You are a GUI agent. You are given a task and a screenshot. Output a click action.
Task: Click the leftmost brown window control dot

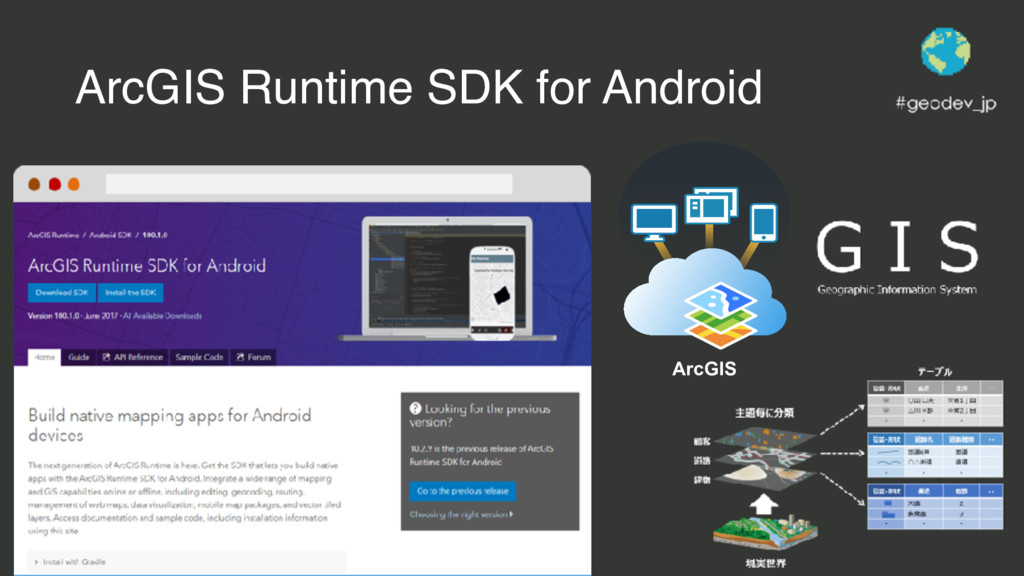(x=35, y=184)
